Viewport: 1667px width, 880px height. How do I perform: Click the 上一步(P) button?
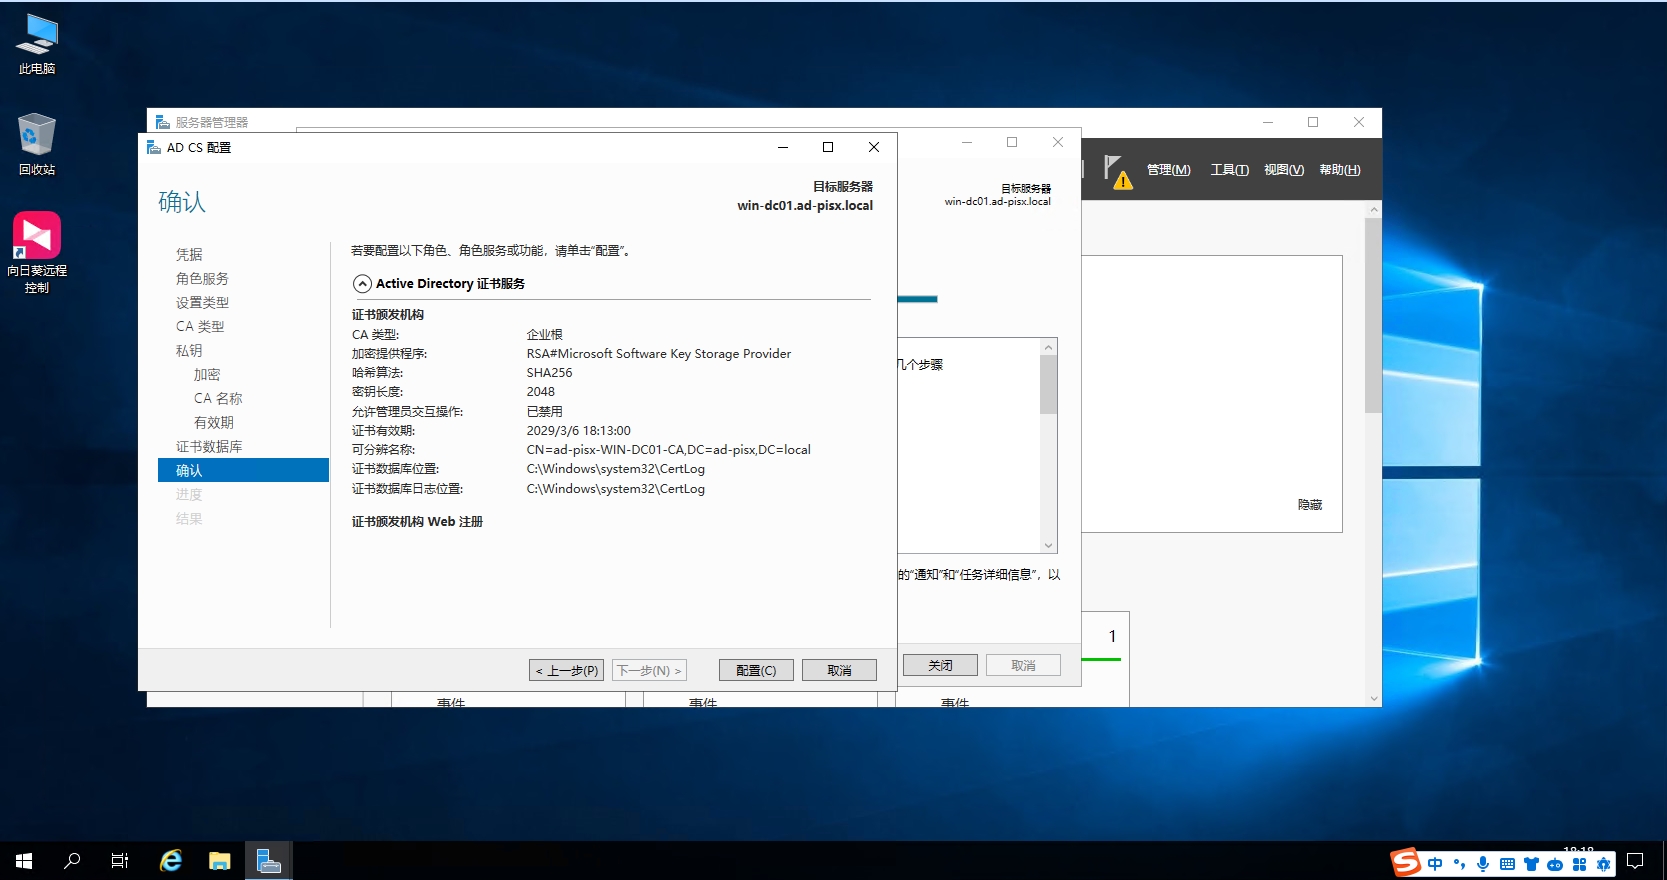(566, 670)
